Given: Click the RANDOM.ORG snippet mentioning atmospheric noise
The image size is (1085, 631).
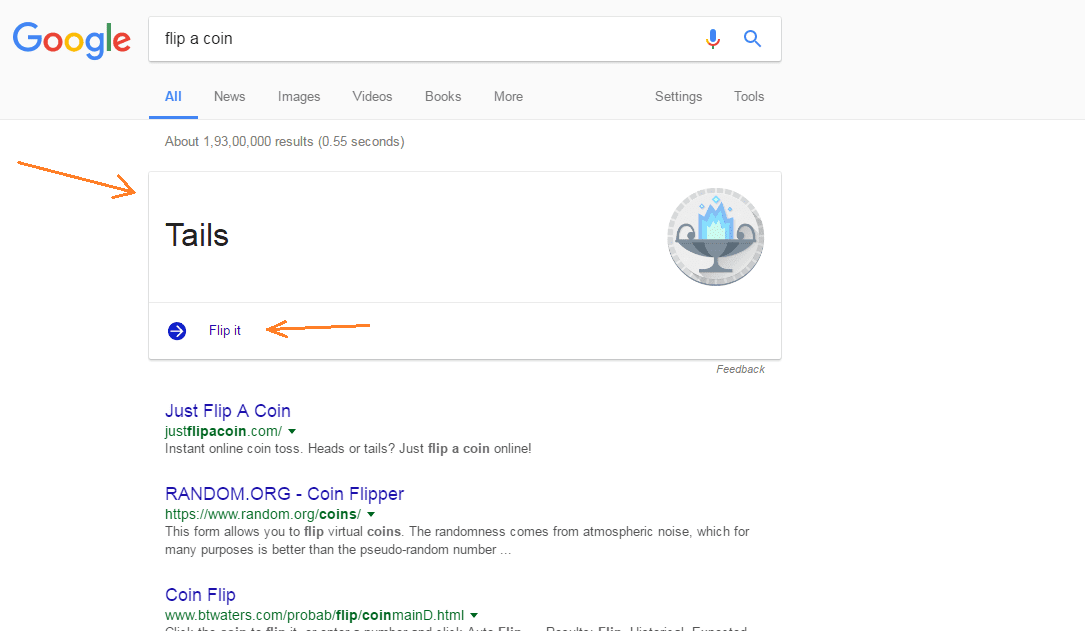Looking at the screenshot, I should tap(457, 540).
